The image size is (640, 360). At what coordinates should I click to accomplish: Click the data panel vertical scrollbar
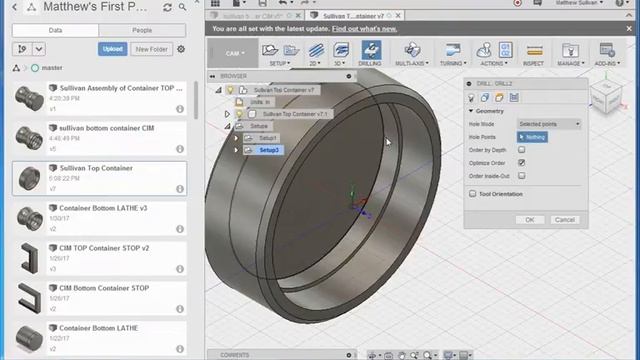coord(196,100)
